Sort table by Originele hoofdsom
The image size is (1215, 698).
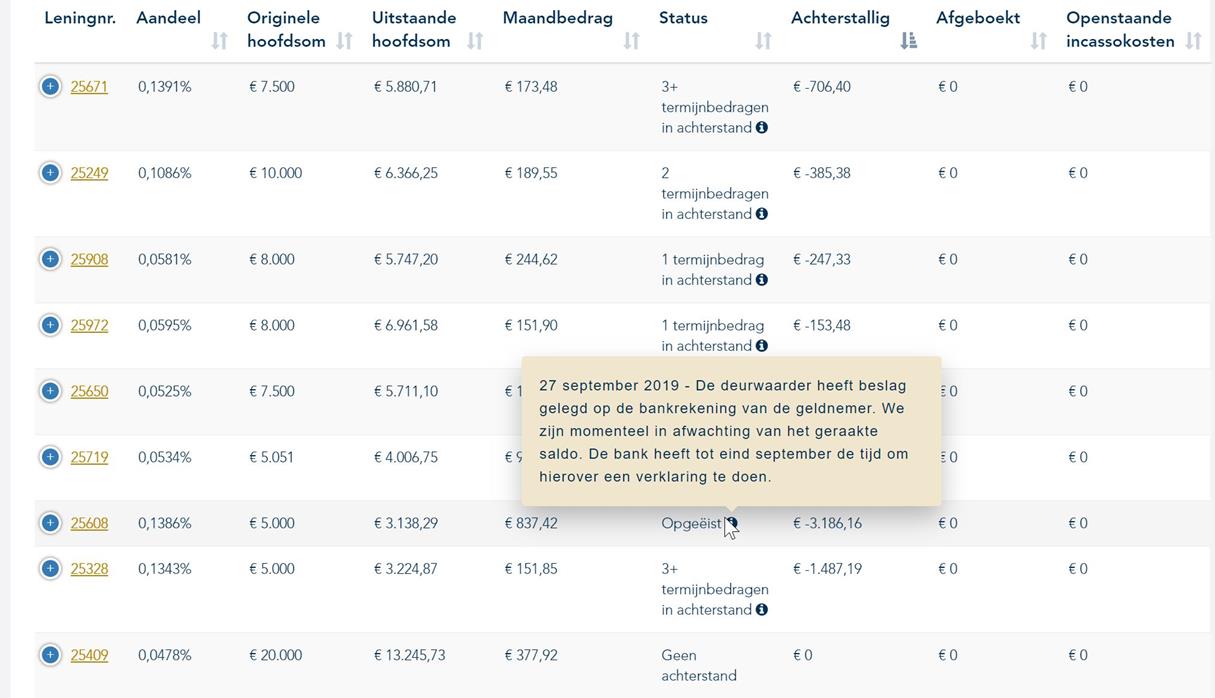pos(344,41)
